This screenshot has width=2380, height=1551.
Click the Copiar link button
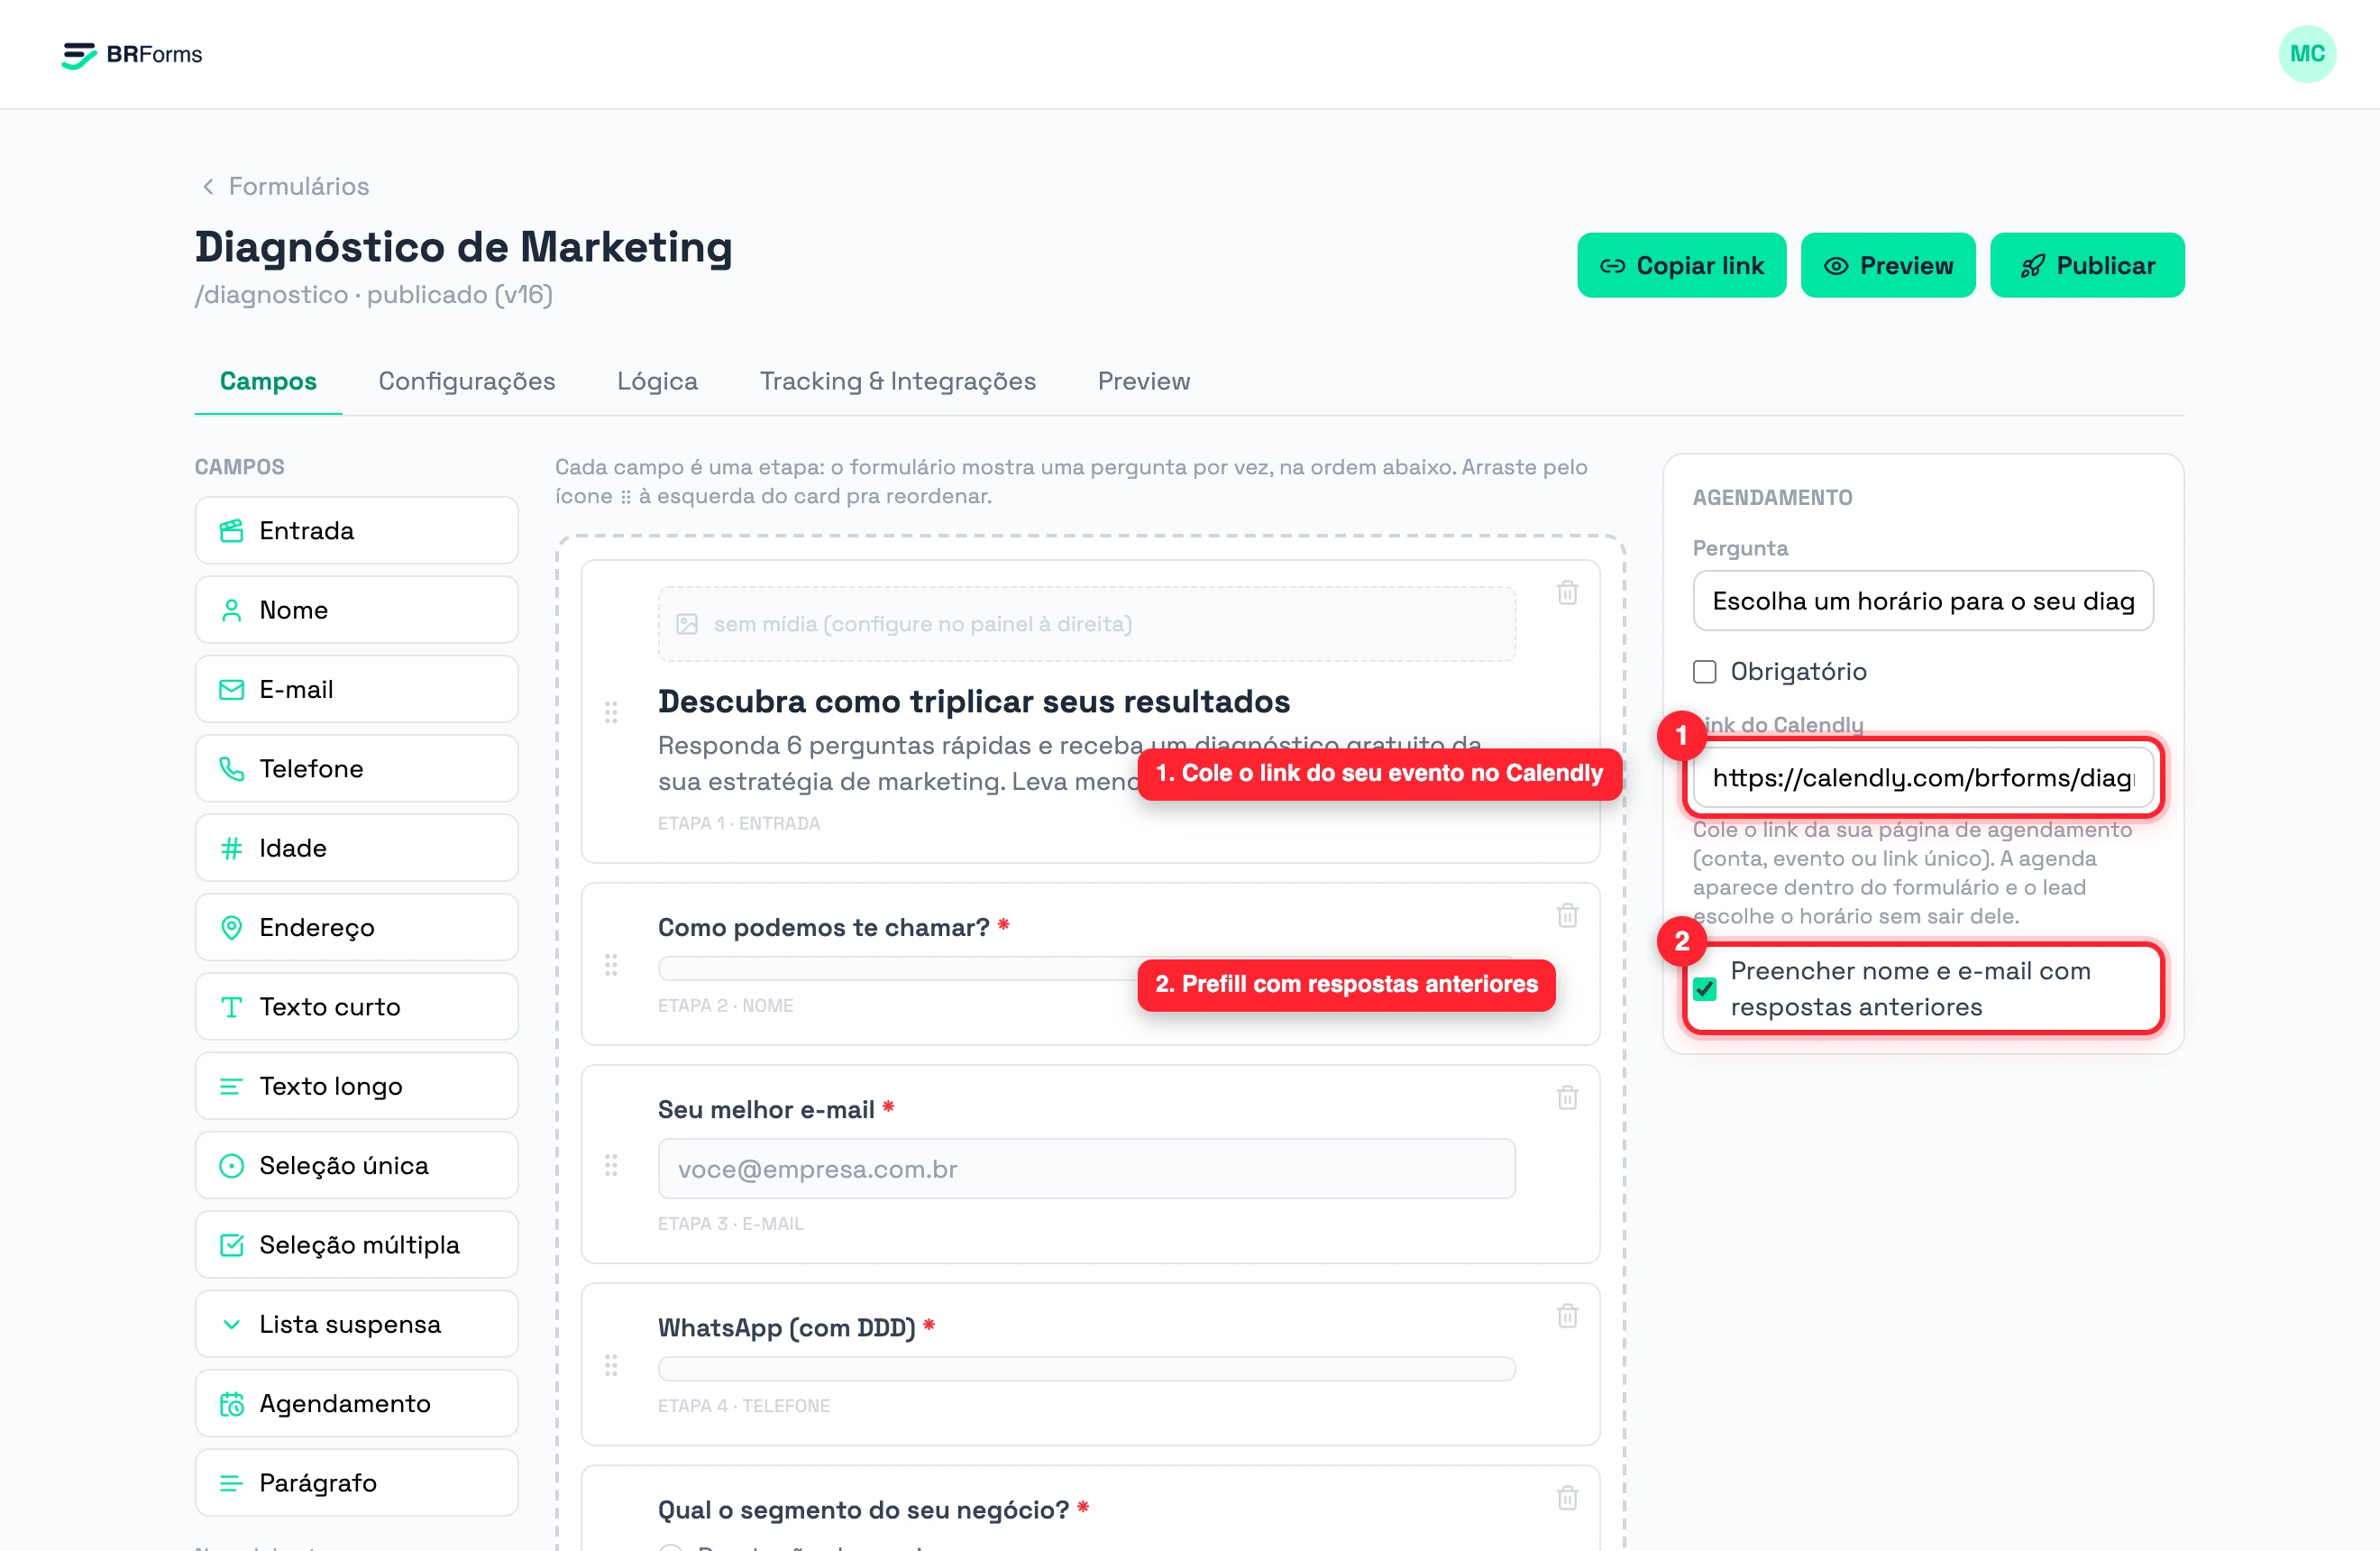point(1682,265)
